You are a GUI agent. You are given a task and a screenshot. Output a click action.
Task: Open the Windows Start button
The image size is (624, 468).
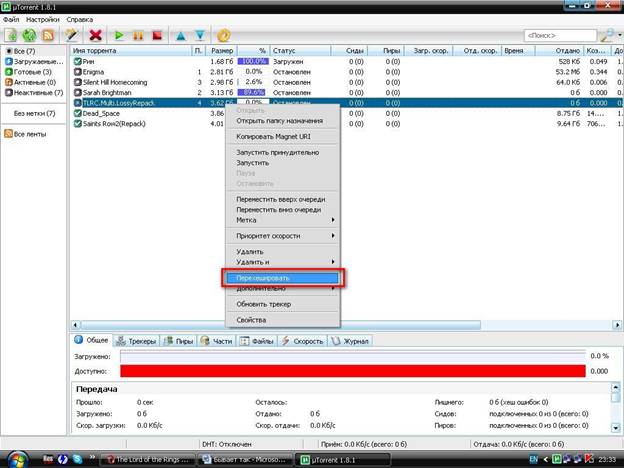[x=17, y=460]
